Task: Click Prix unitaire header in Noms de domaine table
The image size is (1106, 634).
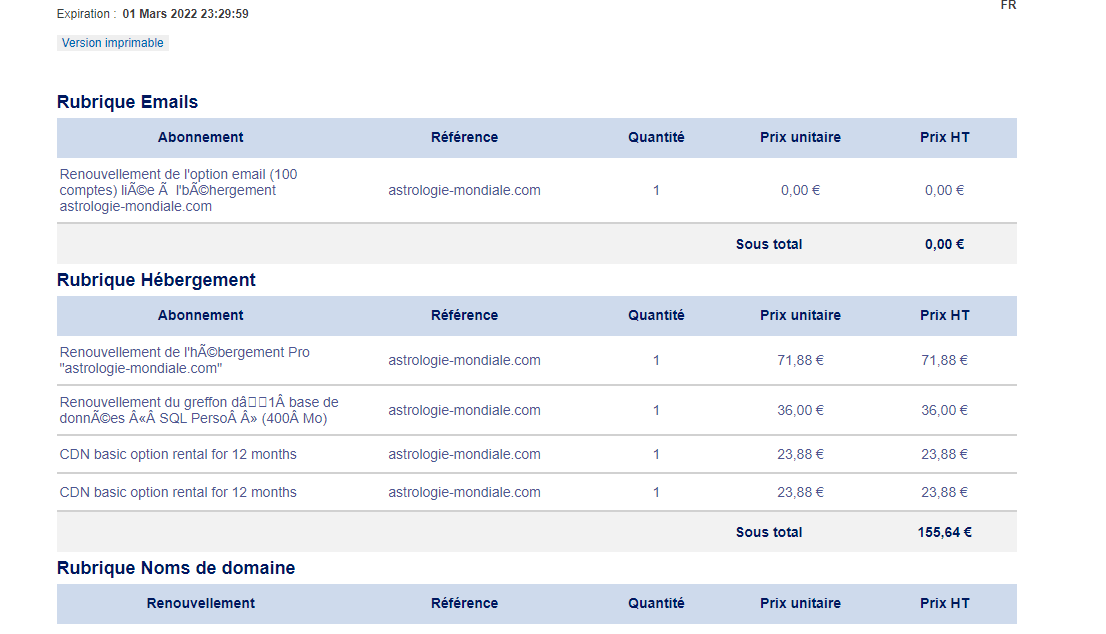Action: point(800,604)
